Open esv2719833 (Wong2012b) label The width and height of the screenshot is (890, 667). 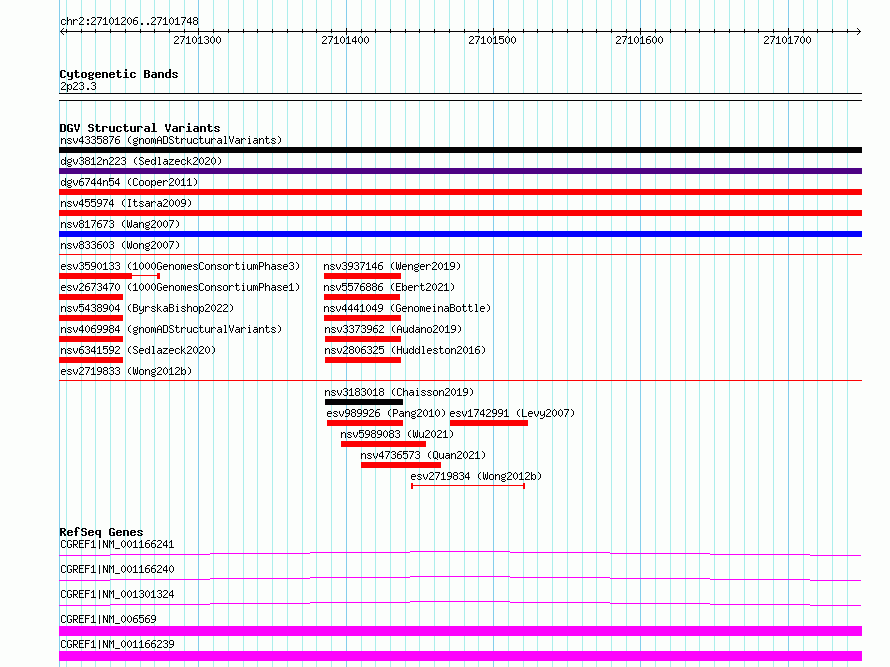tap(126, 371)
